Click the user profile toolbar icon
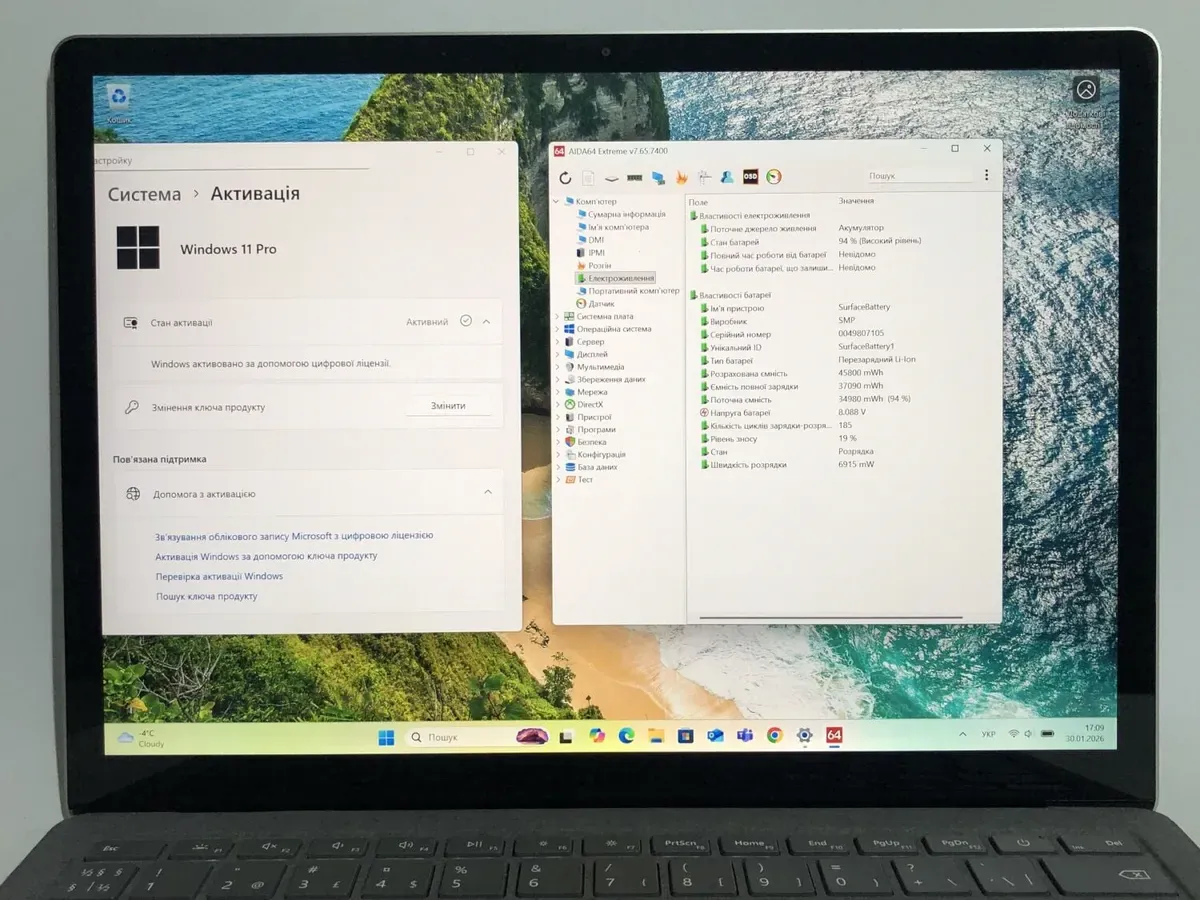Viewport: 1200px width, 900px height. click(x=727, y=177)
